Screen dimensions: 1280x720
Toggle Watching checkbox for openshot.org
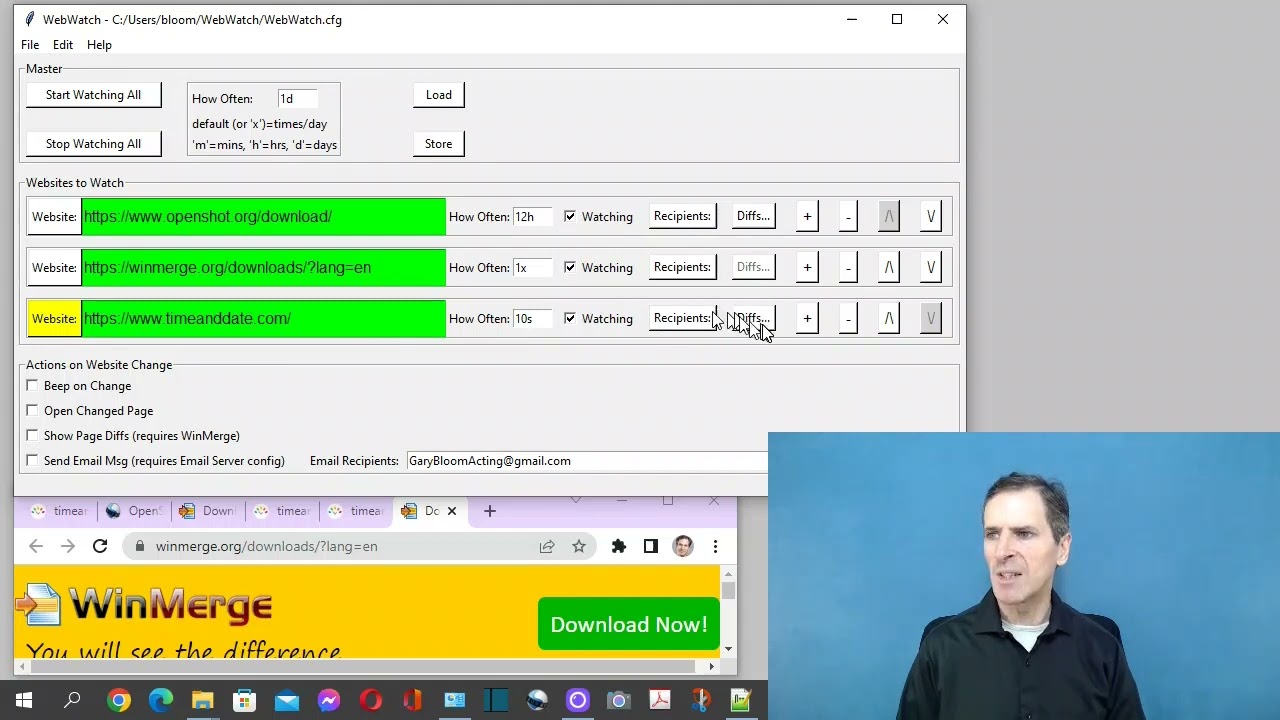click(570, 216)
